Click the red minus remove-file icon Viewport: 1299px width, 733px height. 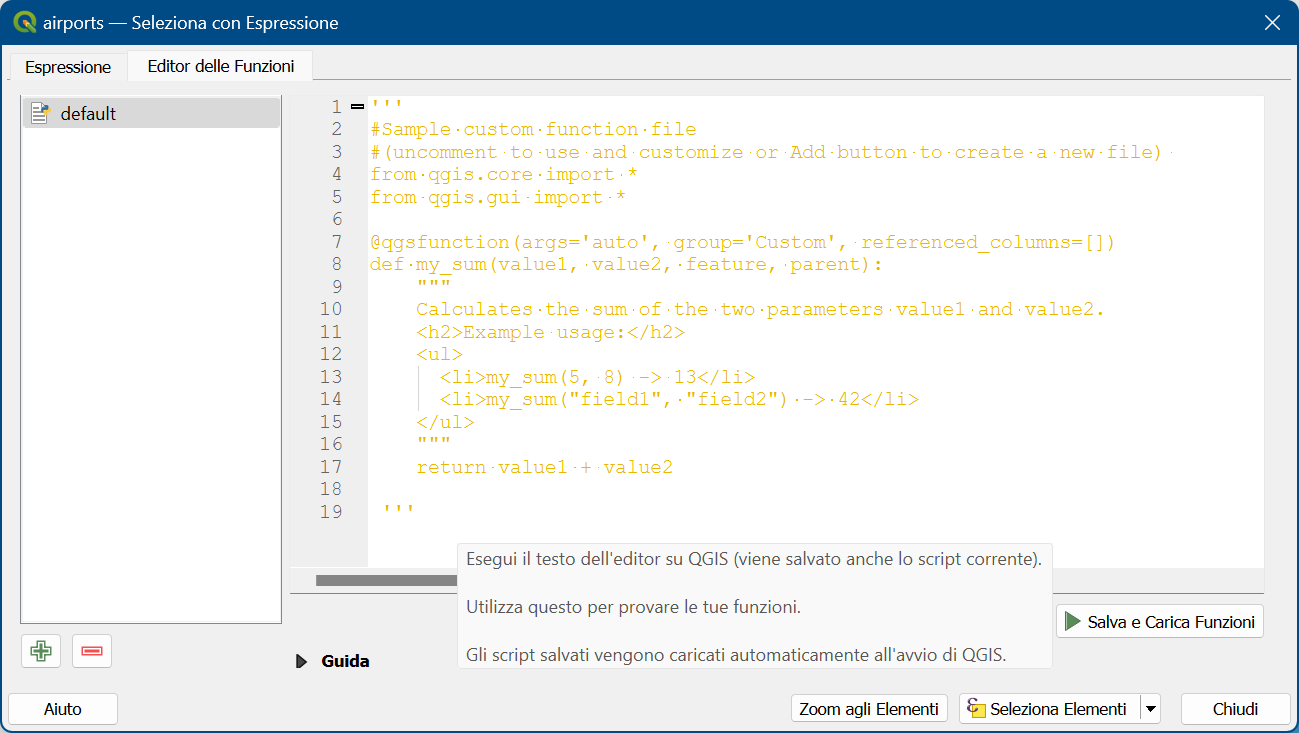(x=92, y=651)
